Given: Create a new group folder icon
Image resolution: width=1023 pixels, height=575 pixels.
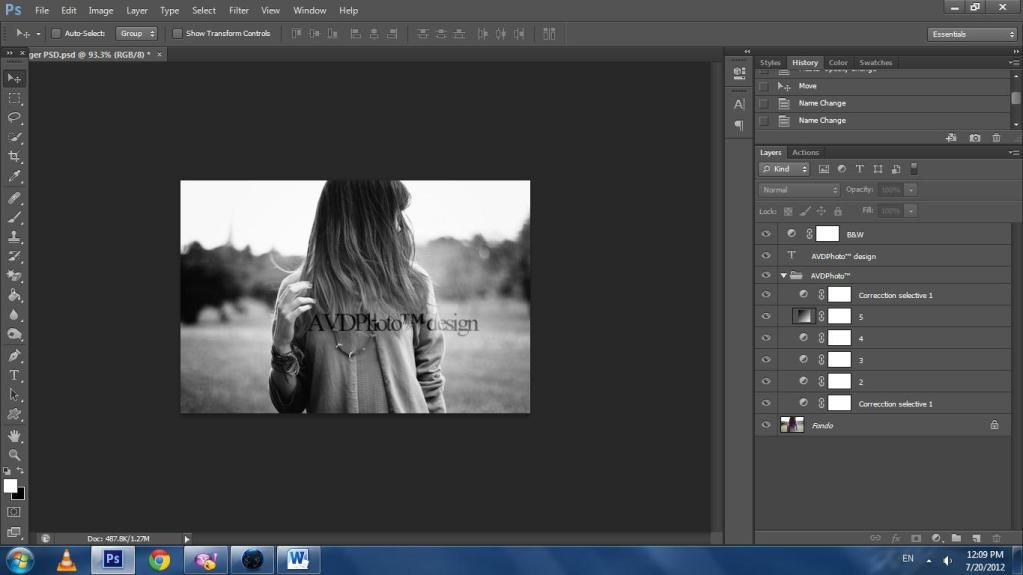Looking at the screenshot, I should (956, 538).
